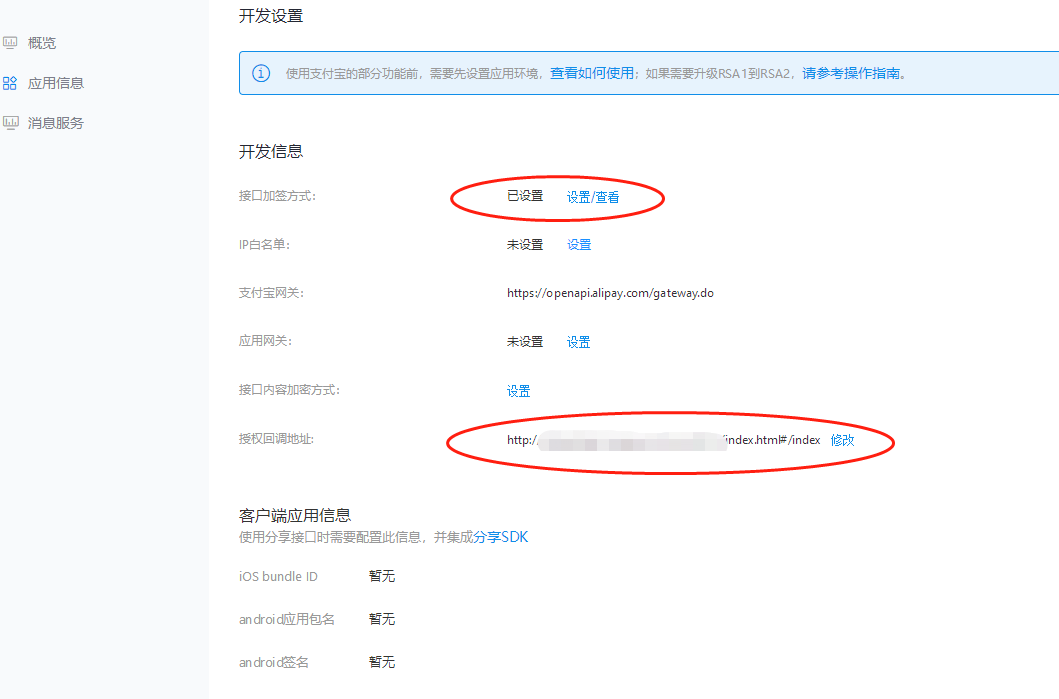This screenshot has width=1059, height=699.
Task: Click 设置 next to IP白名单
Action: [x=579, y=244]
